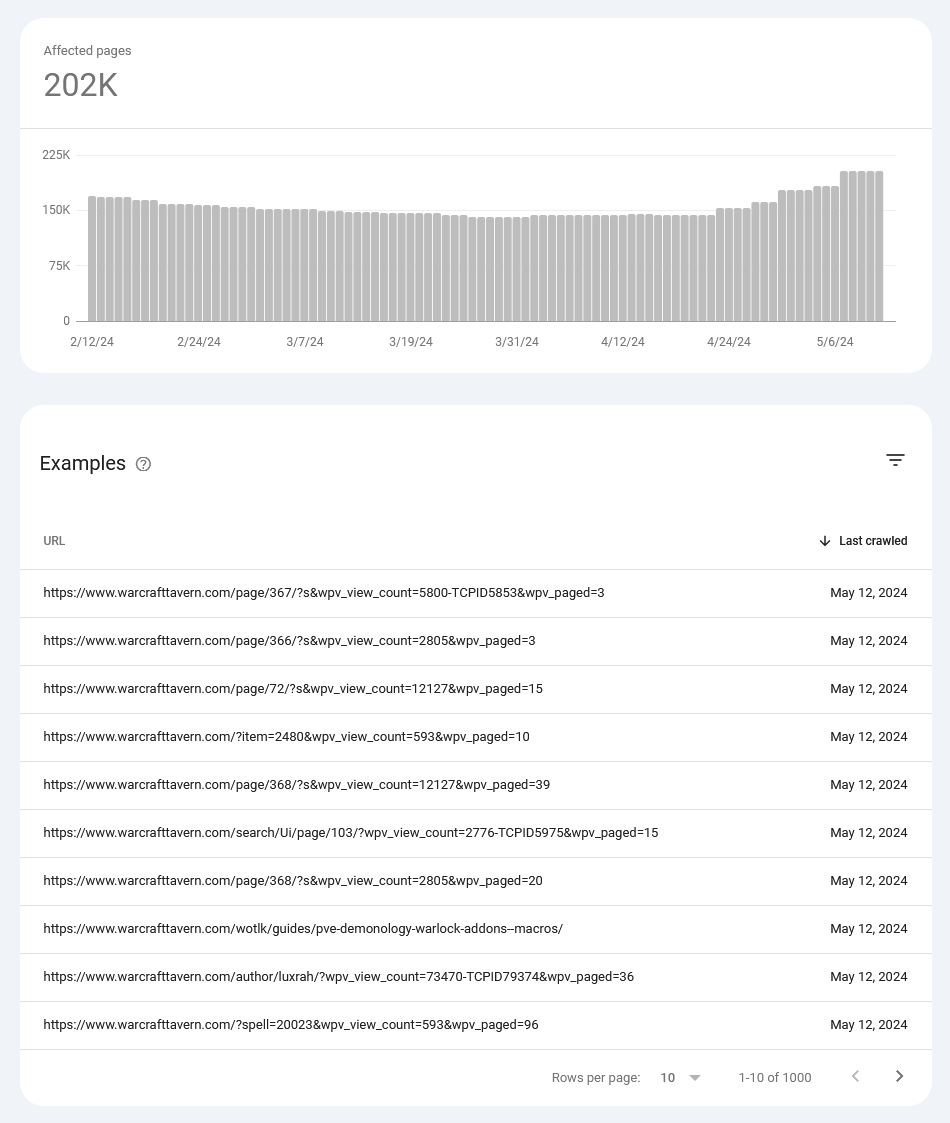Go to the previous page arrow
This screenshot has width=950, height=1123.
tap(855, 1076)
